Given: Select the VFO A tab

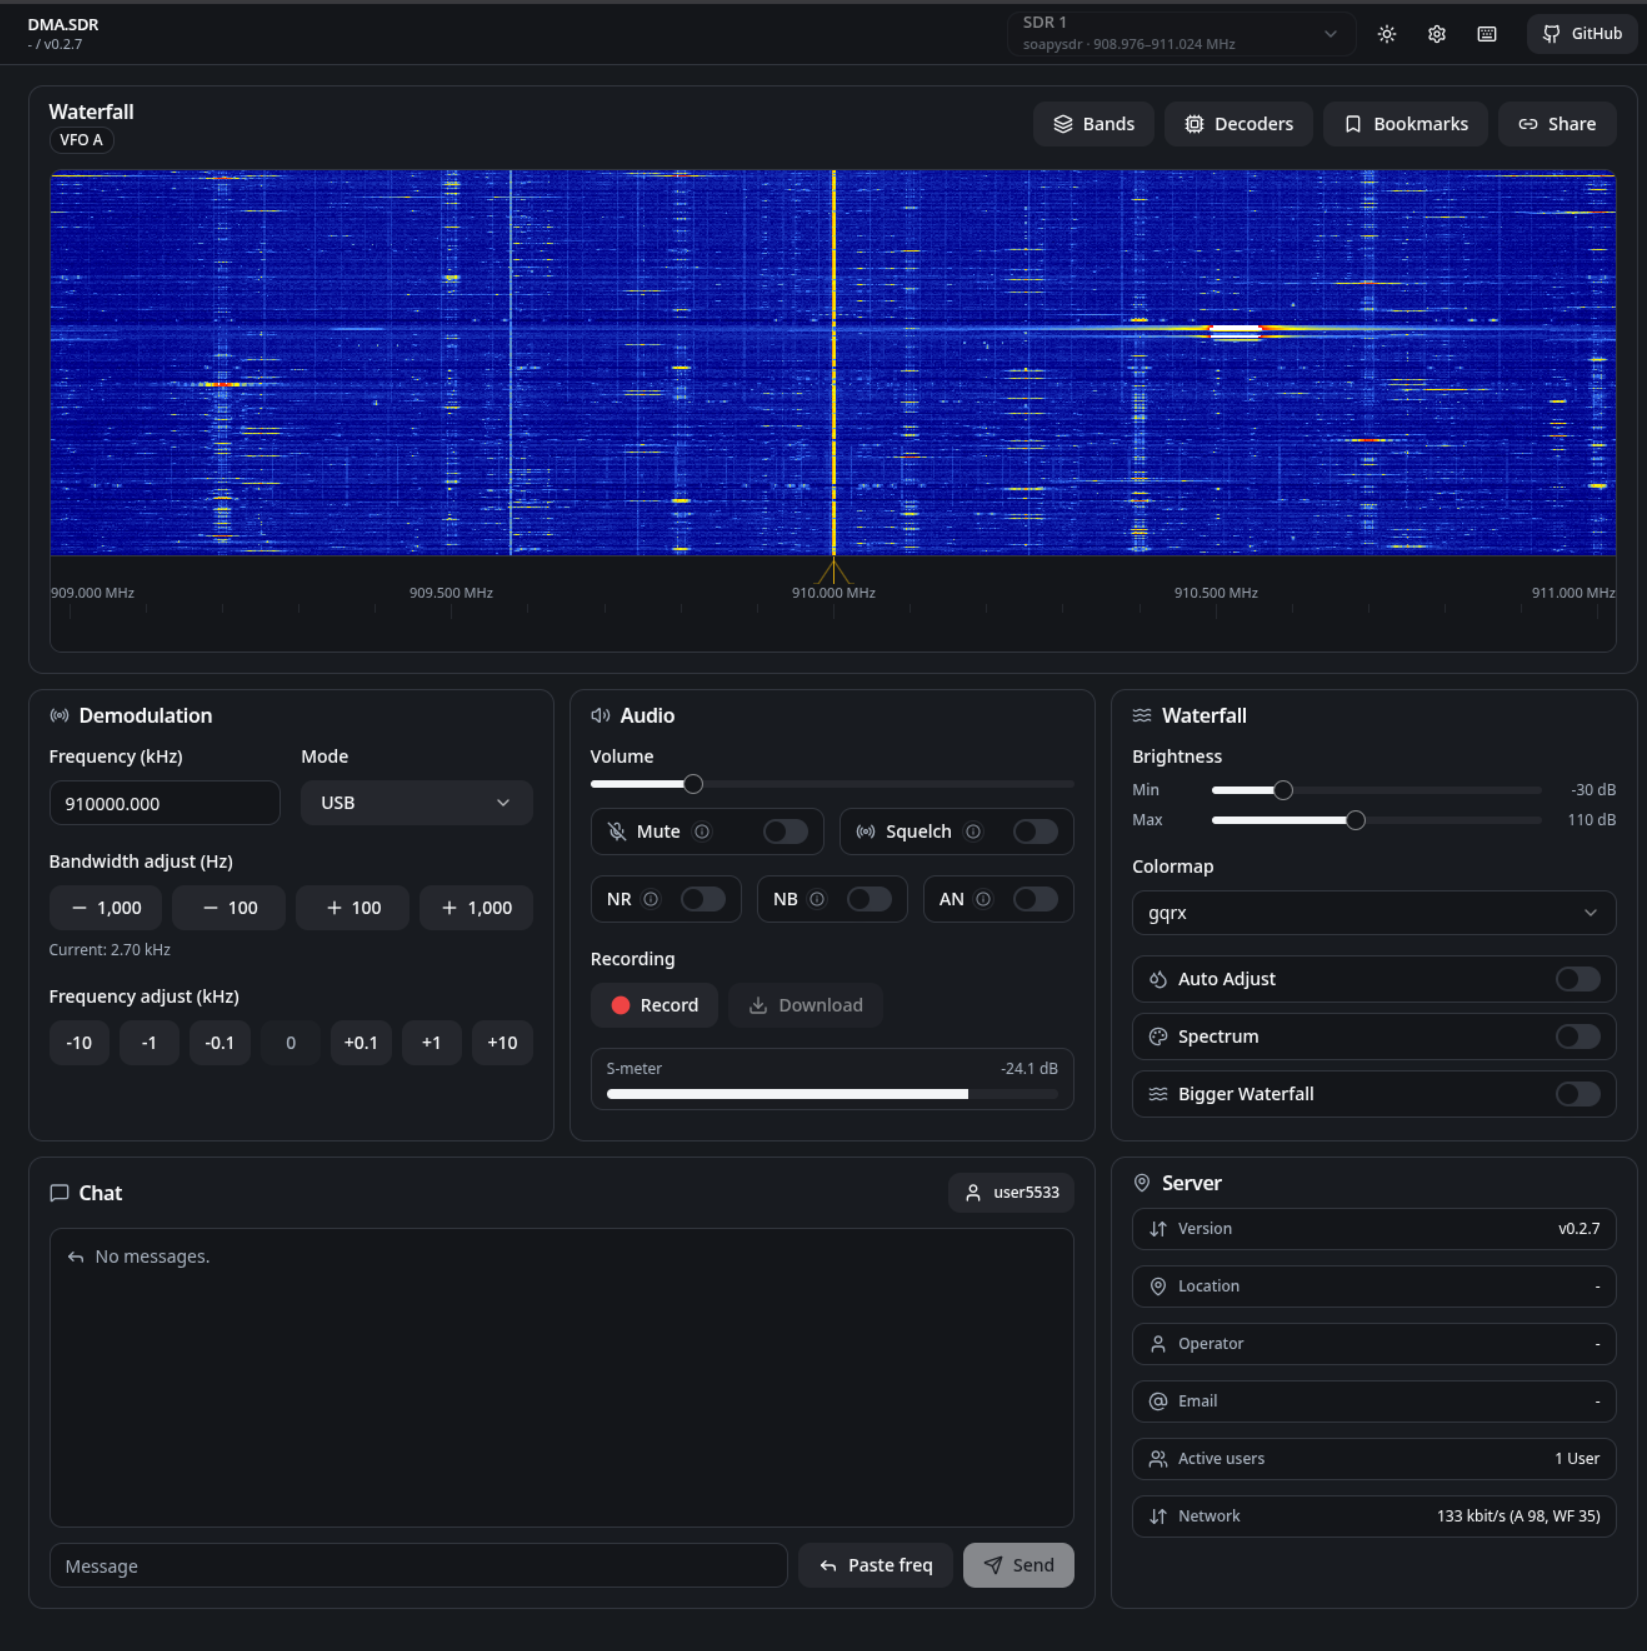Looking at the screenshot, I should click(x=81, y=140).
